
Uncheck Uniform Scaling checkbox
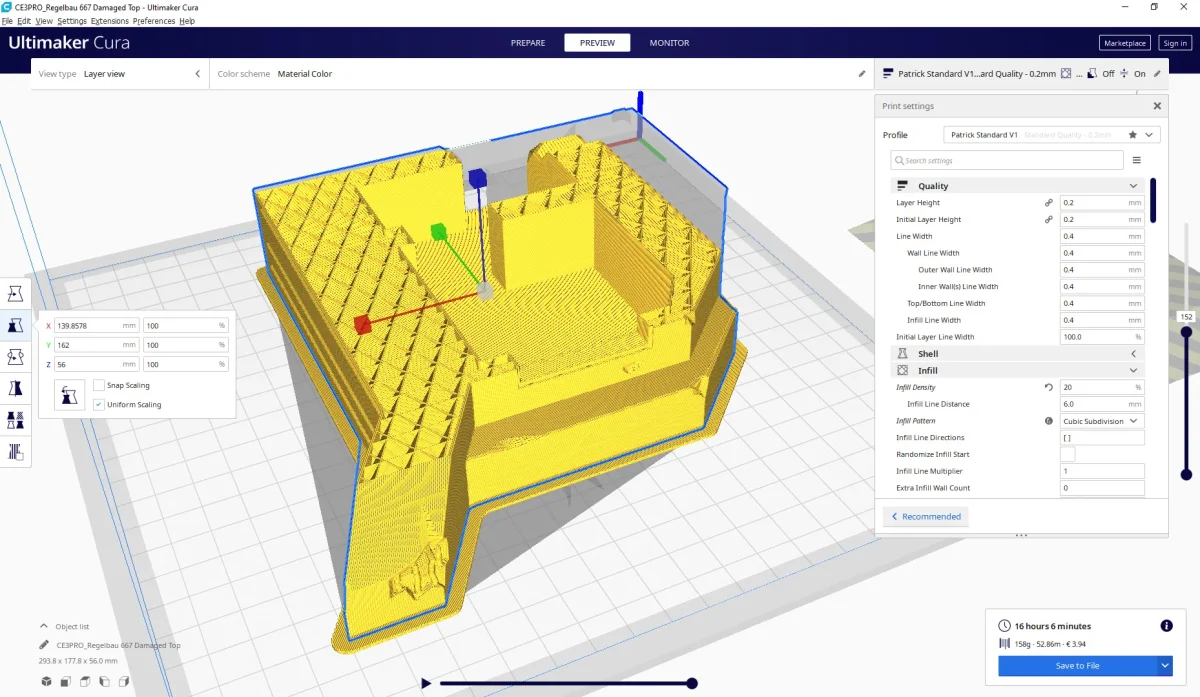[x=99, y=404]
